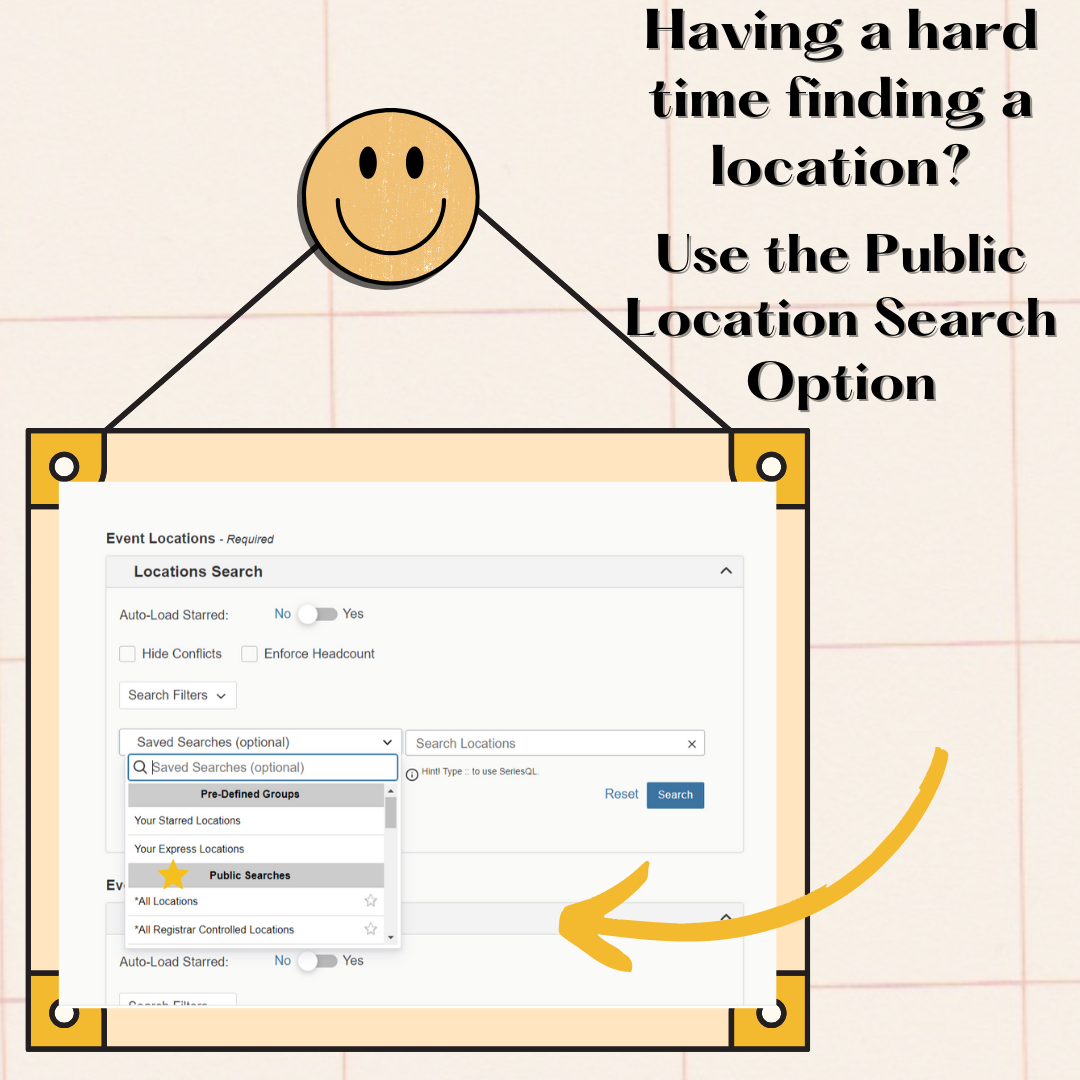Choose Your Express Locations option
The height and width of the screenshot is (1080, 1080).
(189, 849)
